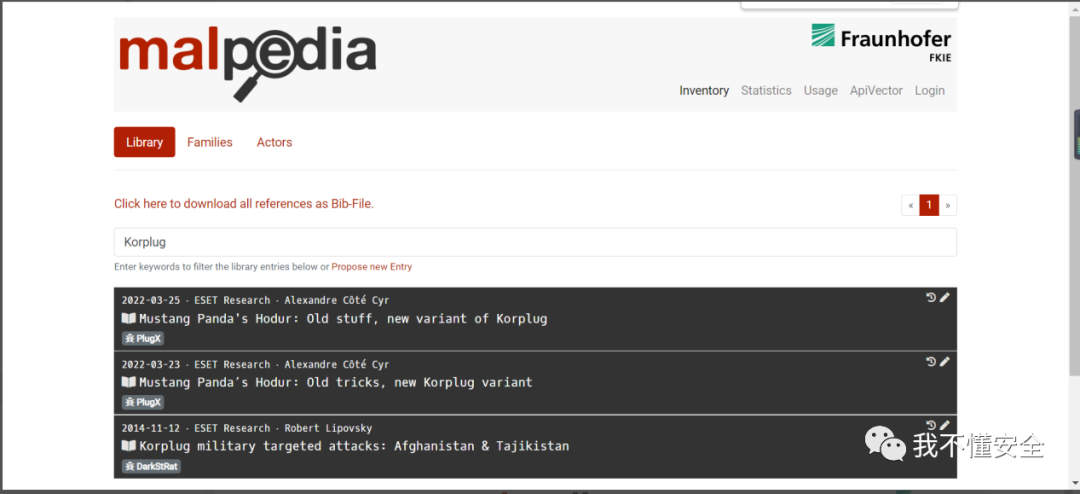
Task: Open Statistics in the top navigation
Action: pyautogui.click(x=766, y=90)
